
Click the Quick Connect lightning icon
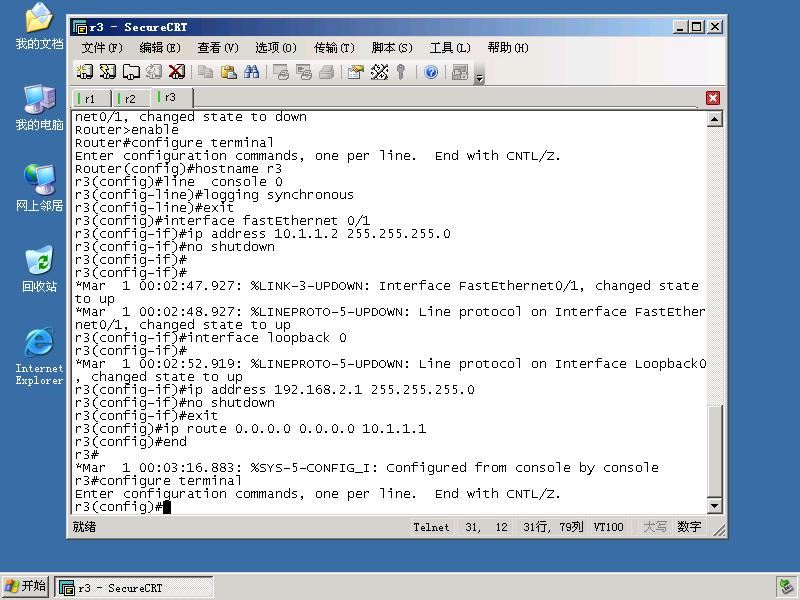point(108,72)
